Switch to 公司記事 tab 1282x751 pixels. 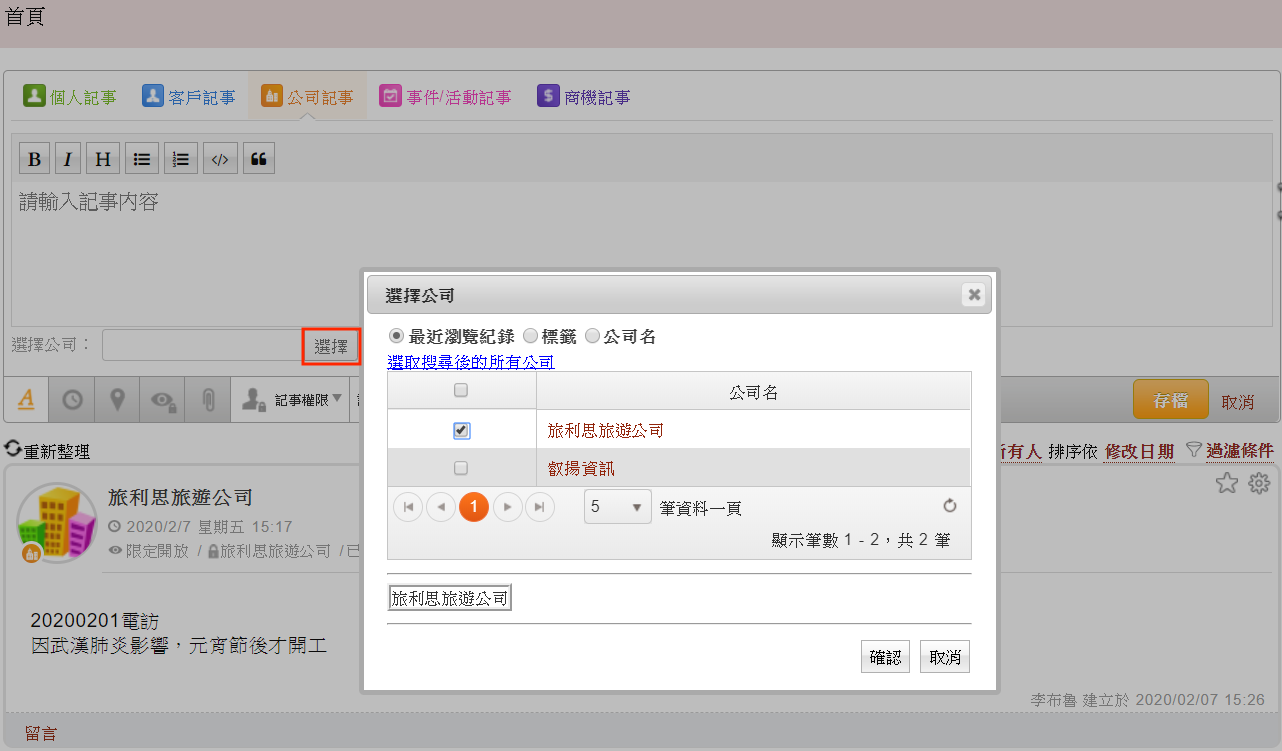coord(307,97)
